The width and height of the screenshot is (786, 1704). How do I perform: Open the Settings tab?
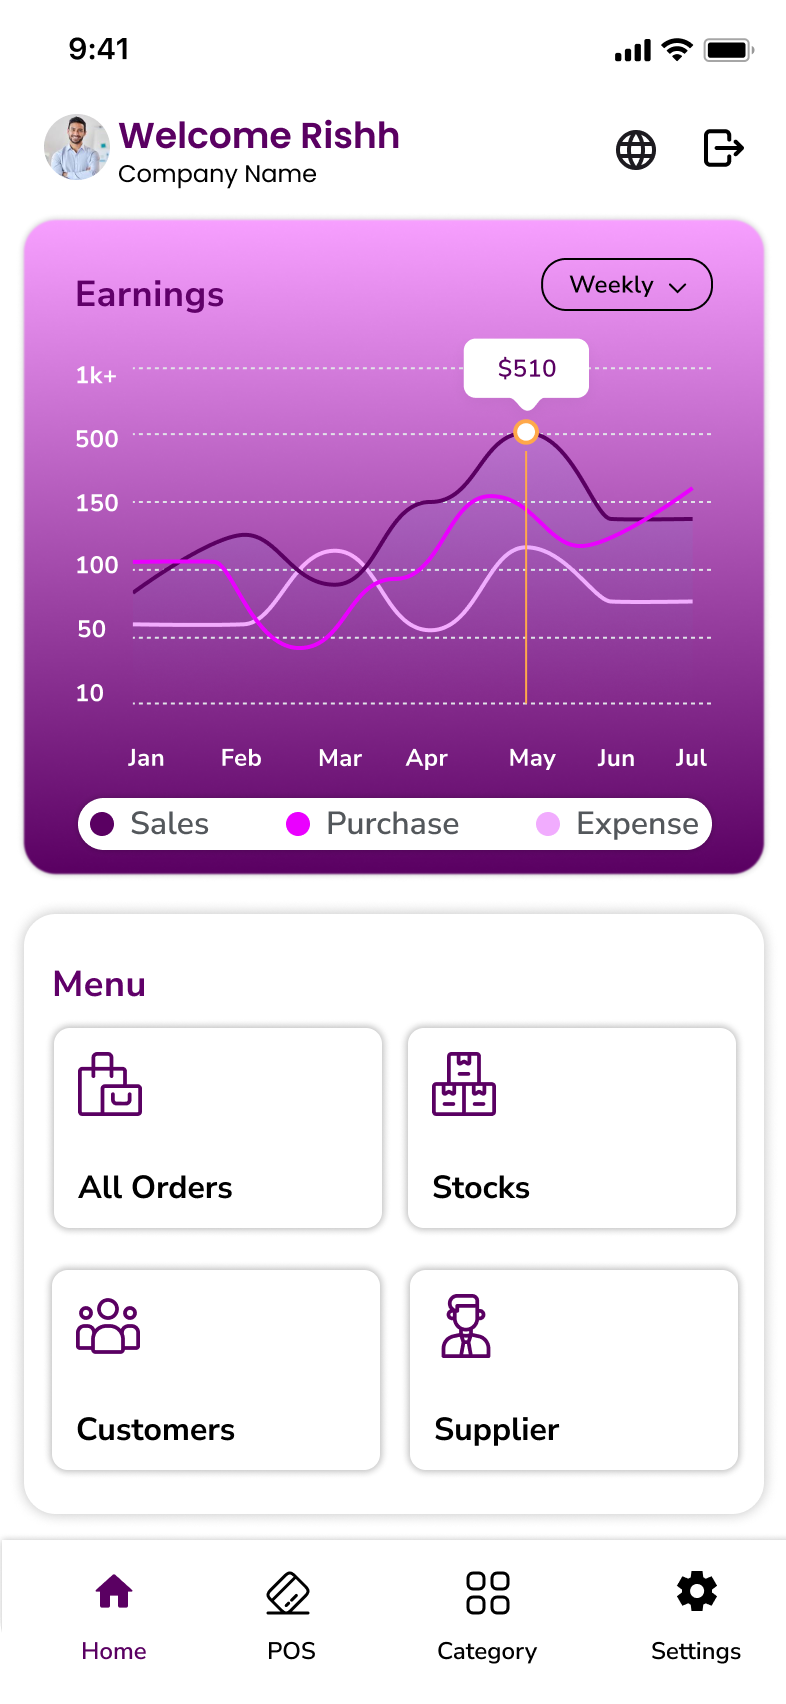[x=696, y=1611]
